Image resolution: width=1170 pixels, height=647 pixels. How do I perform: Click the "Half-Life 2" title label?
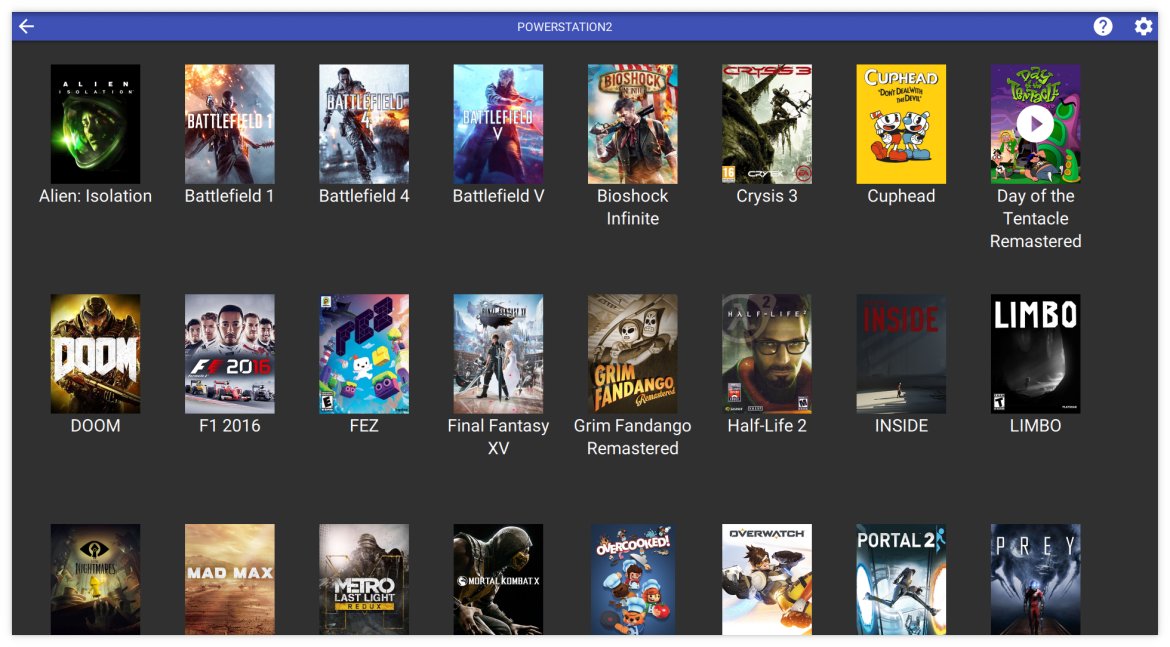point(767,426)
